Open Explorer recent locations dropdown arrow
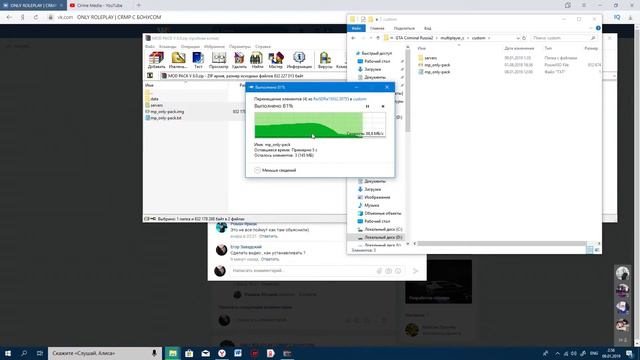 coord(371,38)
